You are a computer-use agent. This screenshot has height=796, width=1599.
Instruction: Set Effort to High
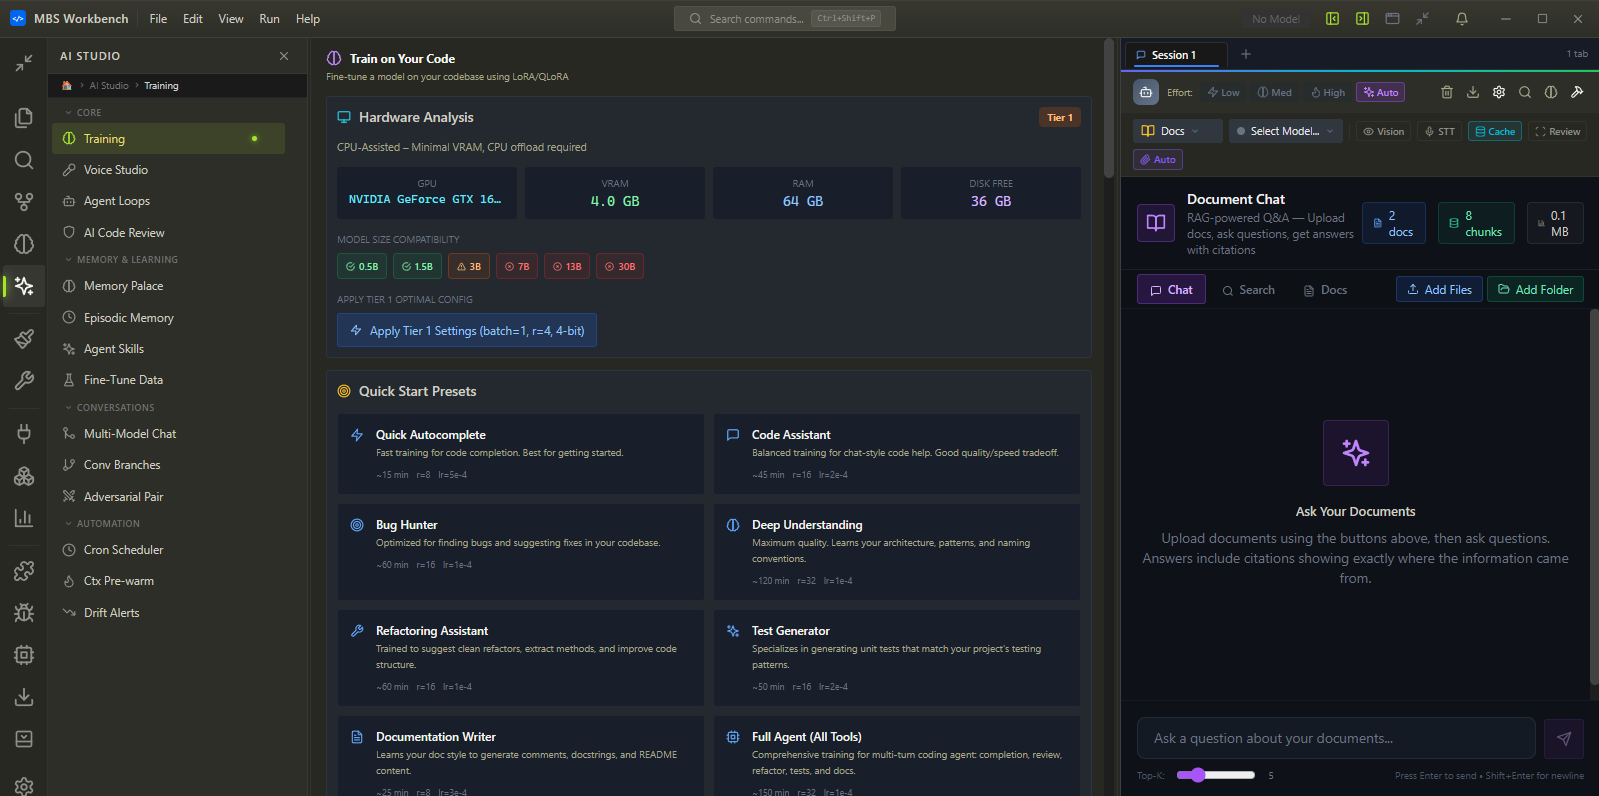(x=1328, y=92)
